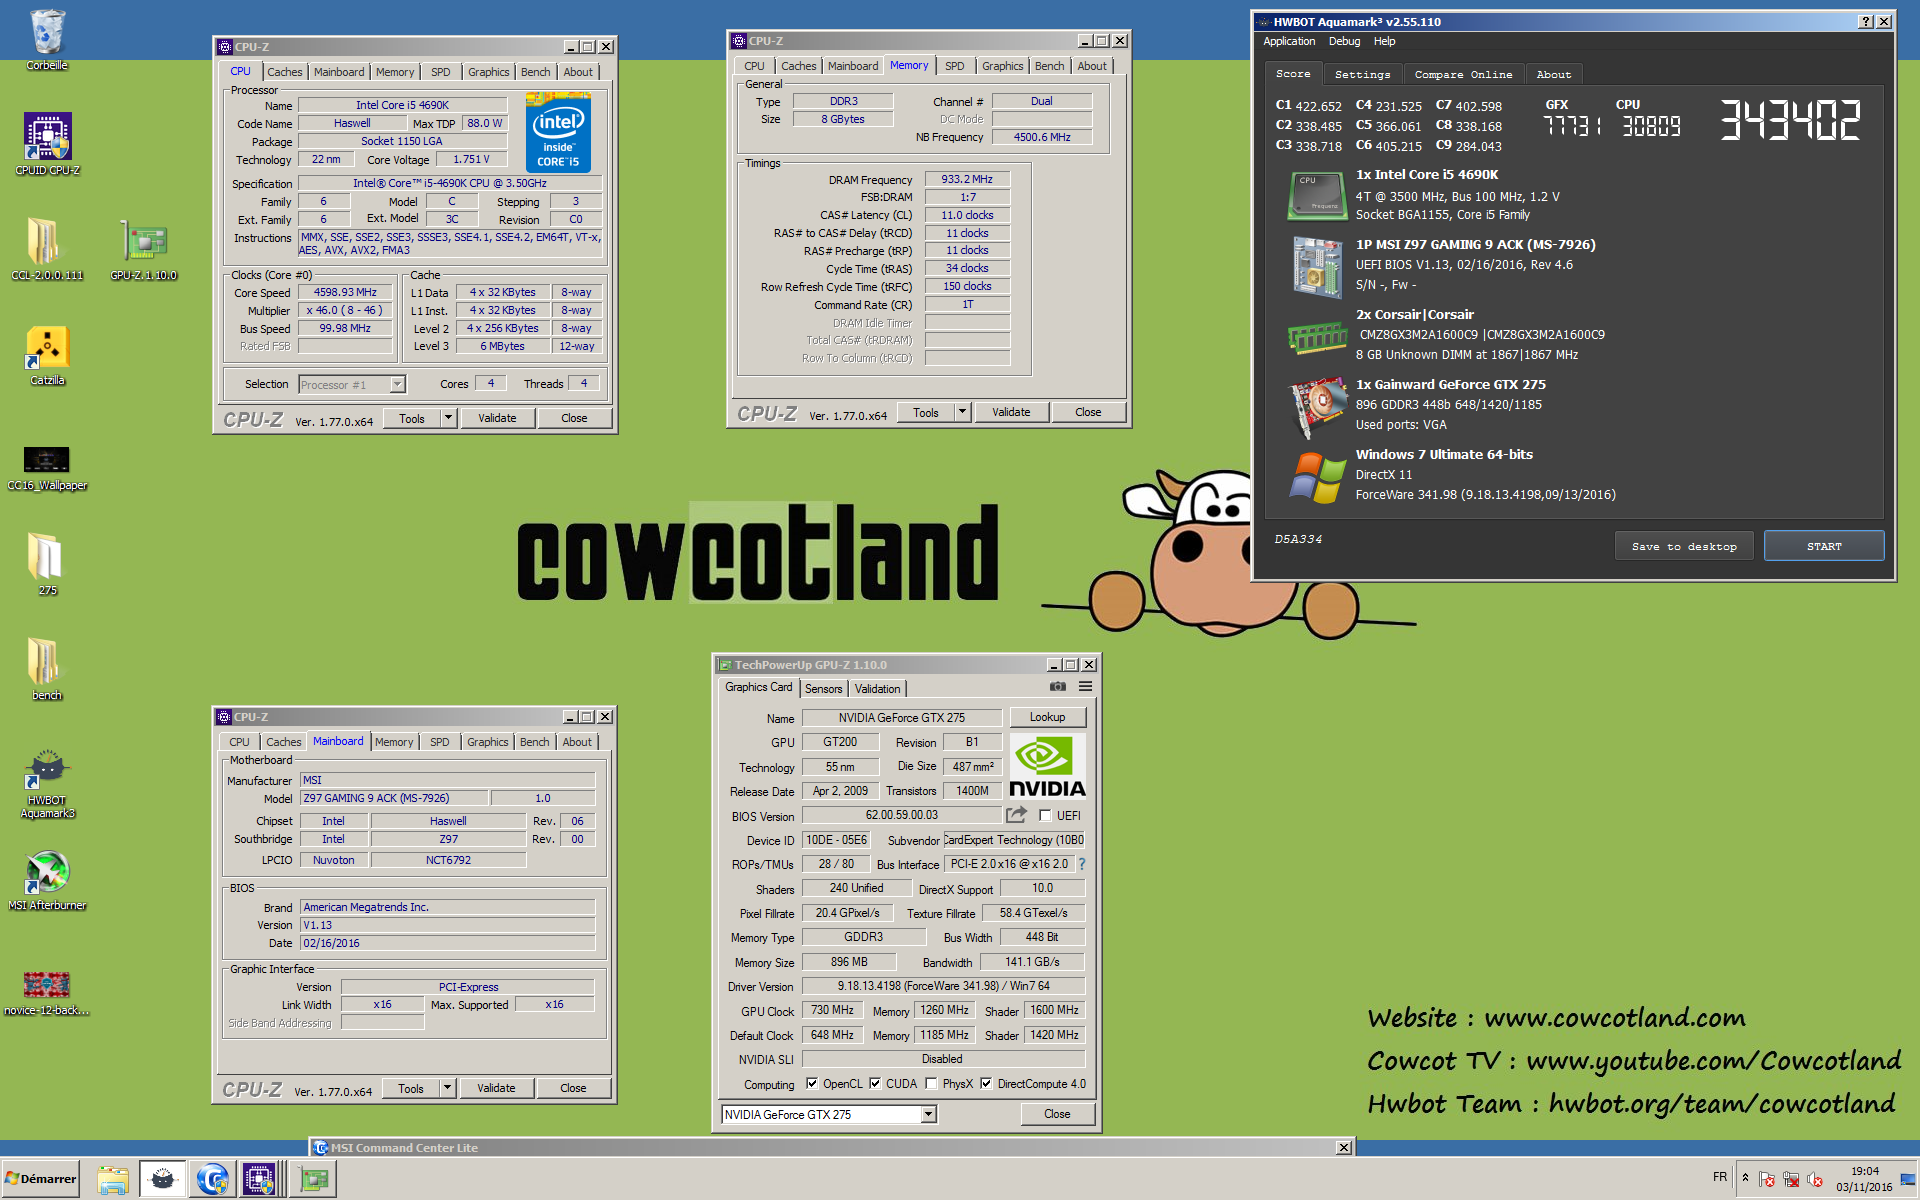
Task: Click the Intel Core i5 logo badge
Action: pos(558,133)
